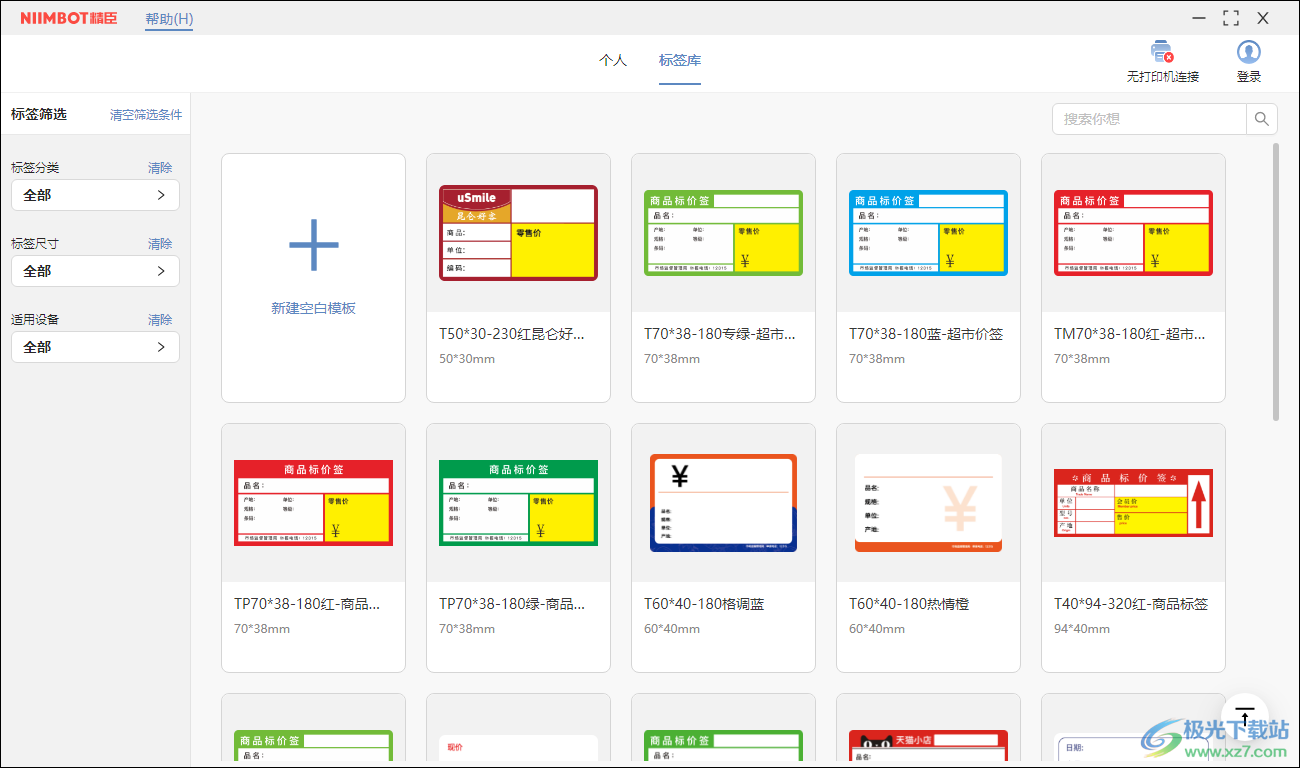Open the 日期 template in the bottom row

point(1133,750)
